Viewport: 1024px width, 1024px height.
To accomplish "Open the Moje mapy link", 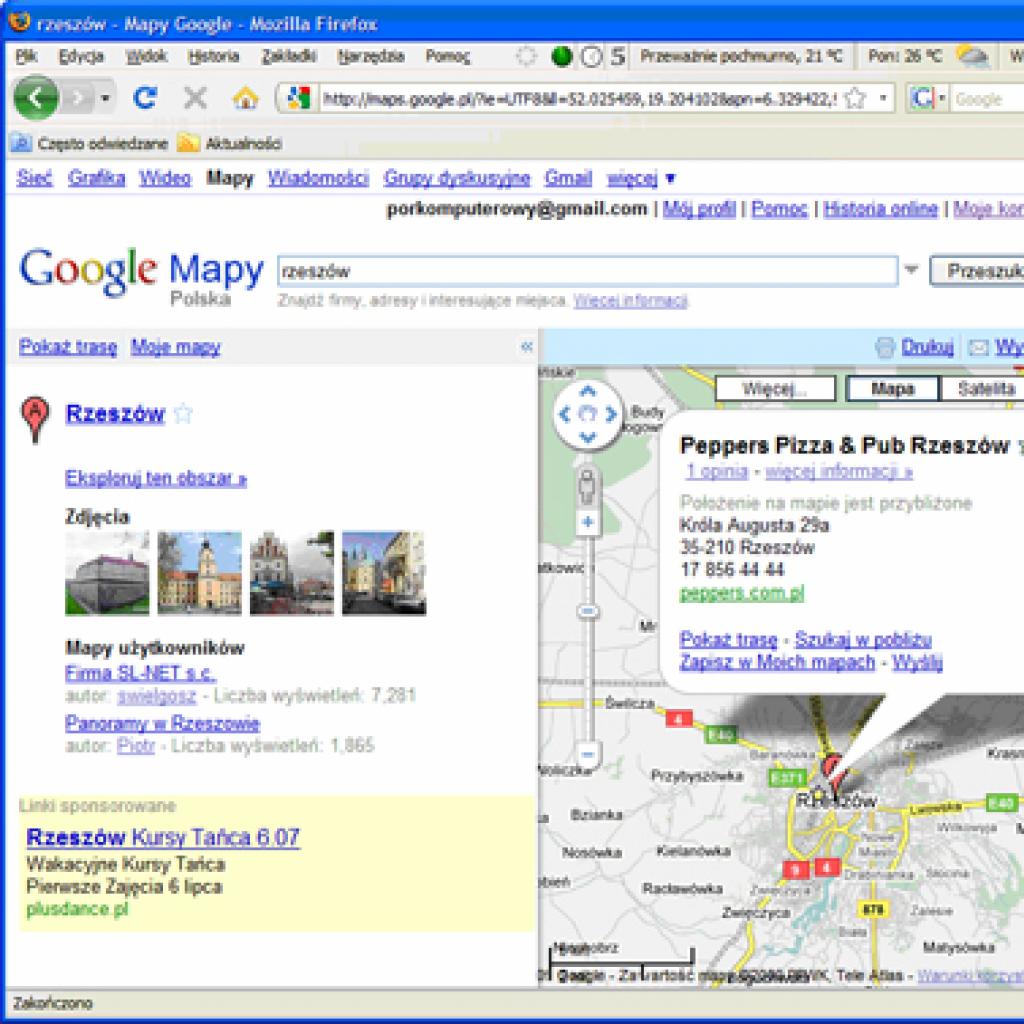I will click(x=175, y=347).
